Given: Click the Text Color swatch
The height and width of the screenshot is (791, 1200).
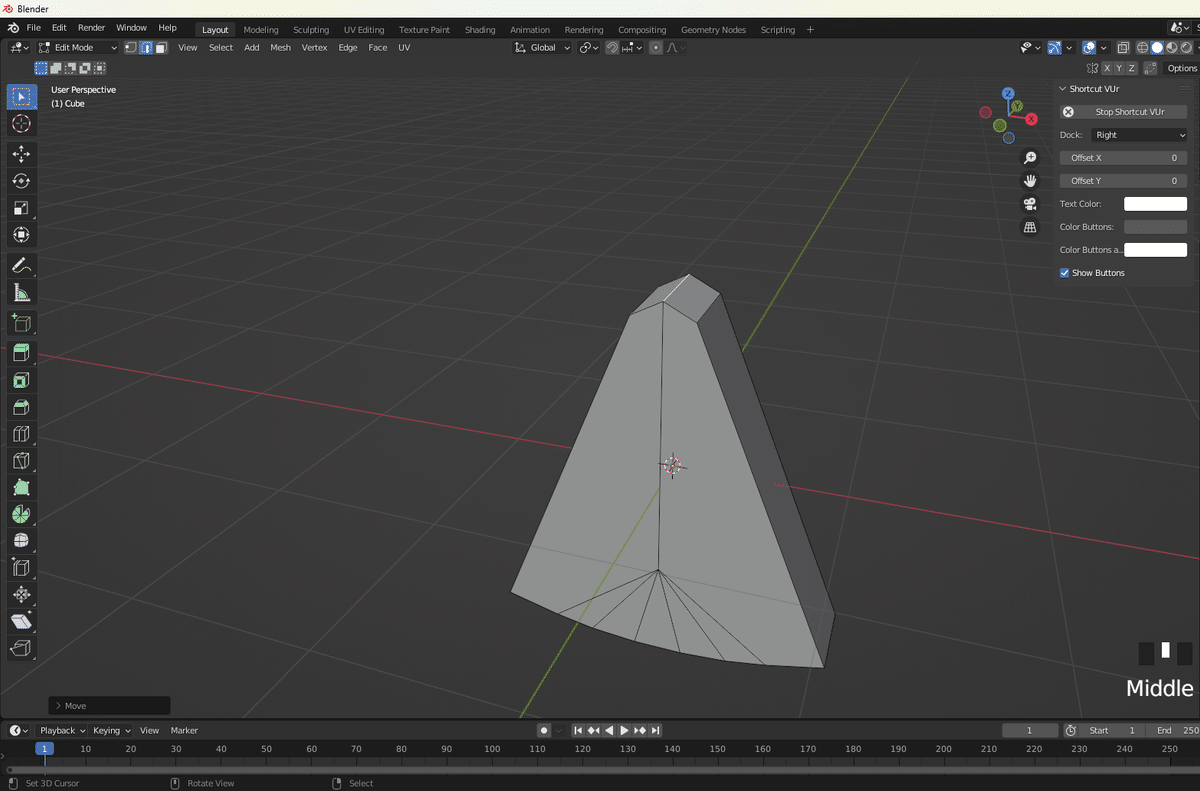Looking at the screenshot, I should (x=1156, y=204).
